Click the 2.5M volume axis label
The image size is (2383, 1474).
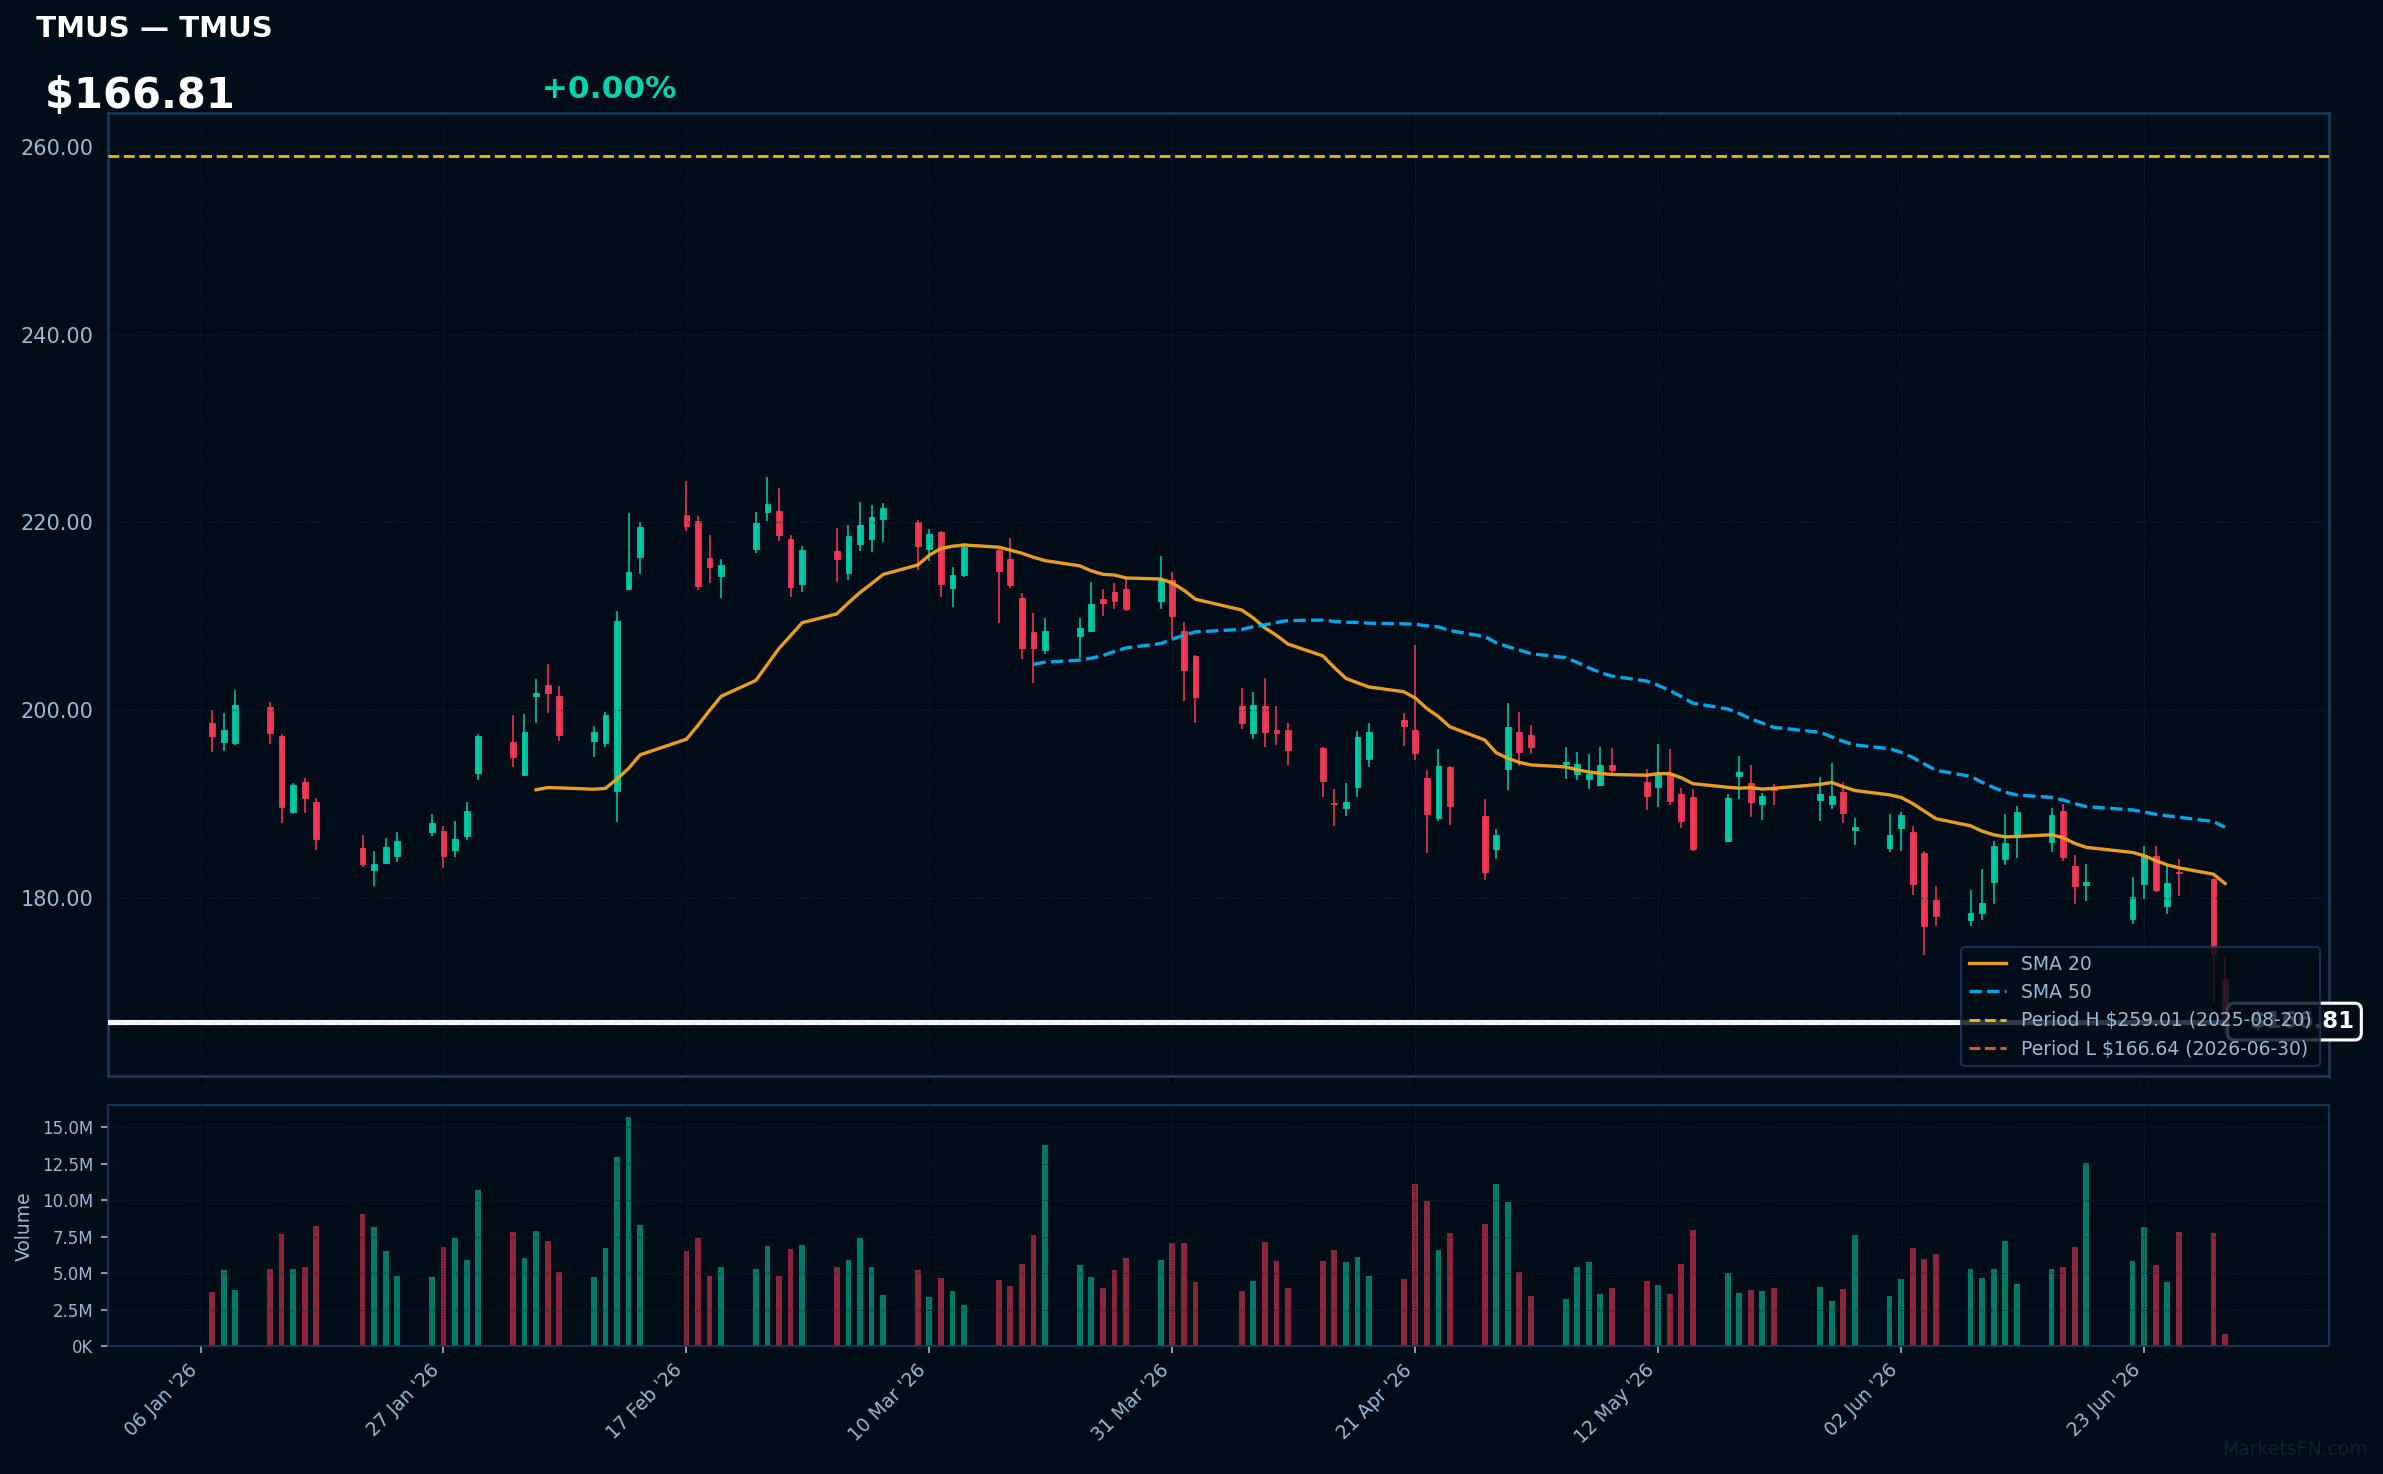[x=72, y=1311]
